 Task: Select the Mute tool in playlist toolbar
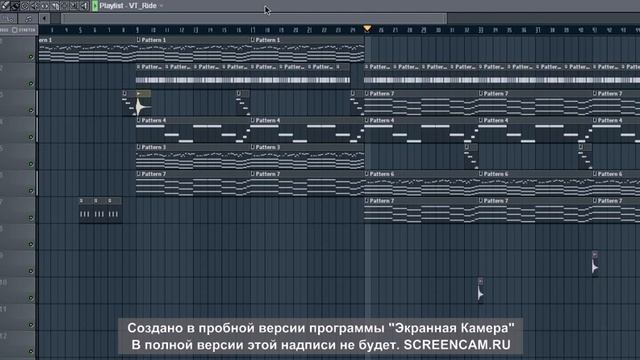pyautogui.click(x=35, y=6)
